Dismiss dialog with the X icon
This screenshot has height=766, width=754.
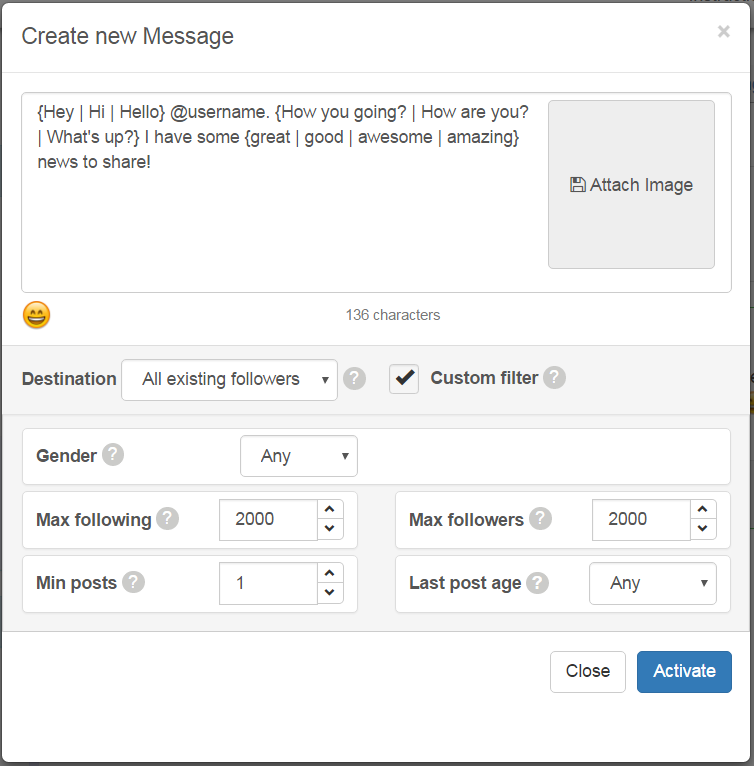tap(724, 31)
